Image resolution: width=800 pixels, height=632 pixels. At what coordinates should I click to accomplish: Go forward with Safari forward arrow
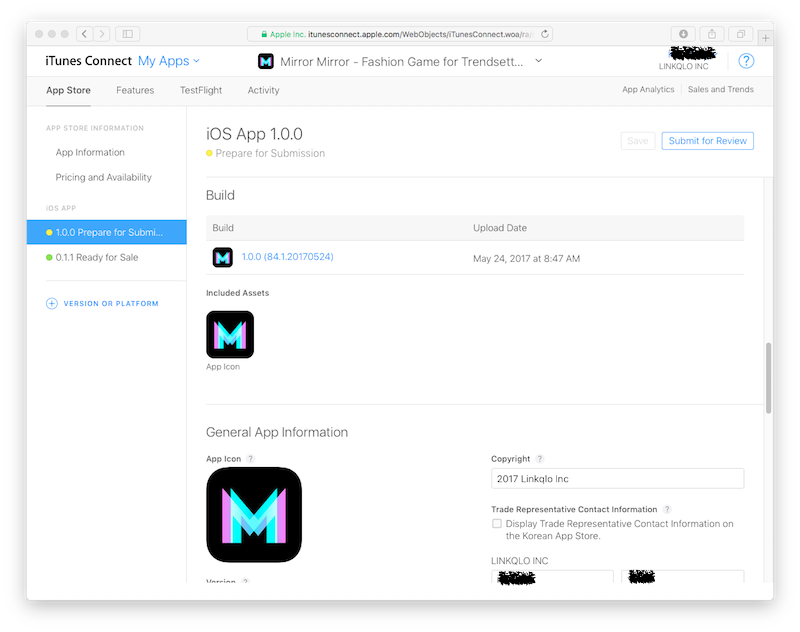coord(102,34)
